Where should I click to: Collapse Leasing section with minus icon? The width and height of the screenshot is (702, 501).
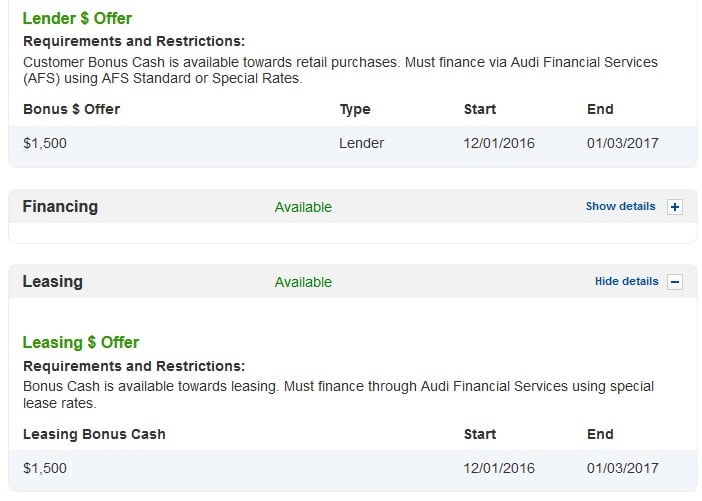(x=675, y=282)
